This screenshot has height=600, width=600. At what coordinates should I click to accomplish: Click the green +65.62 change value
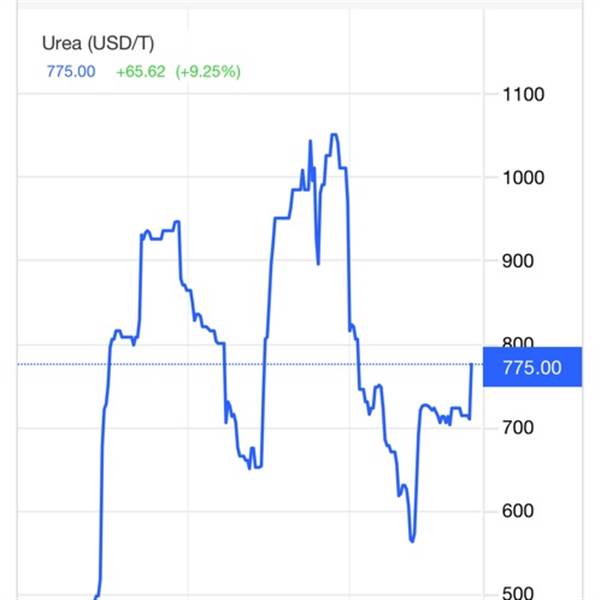[x=140, y=72]
